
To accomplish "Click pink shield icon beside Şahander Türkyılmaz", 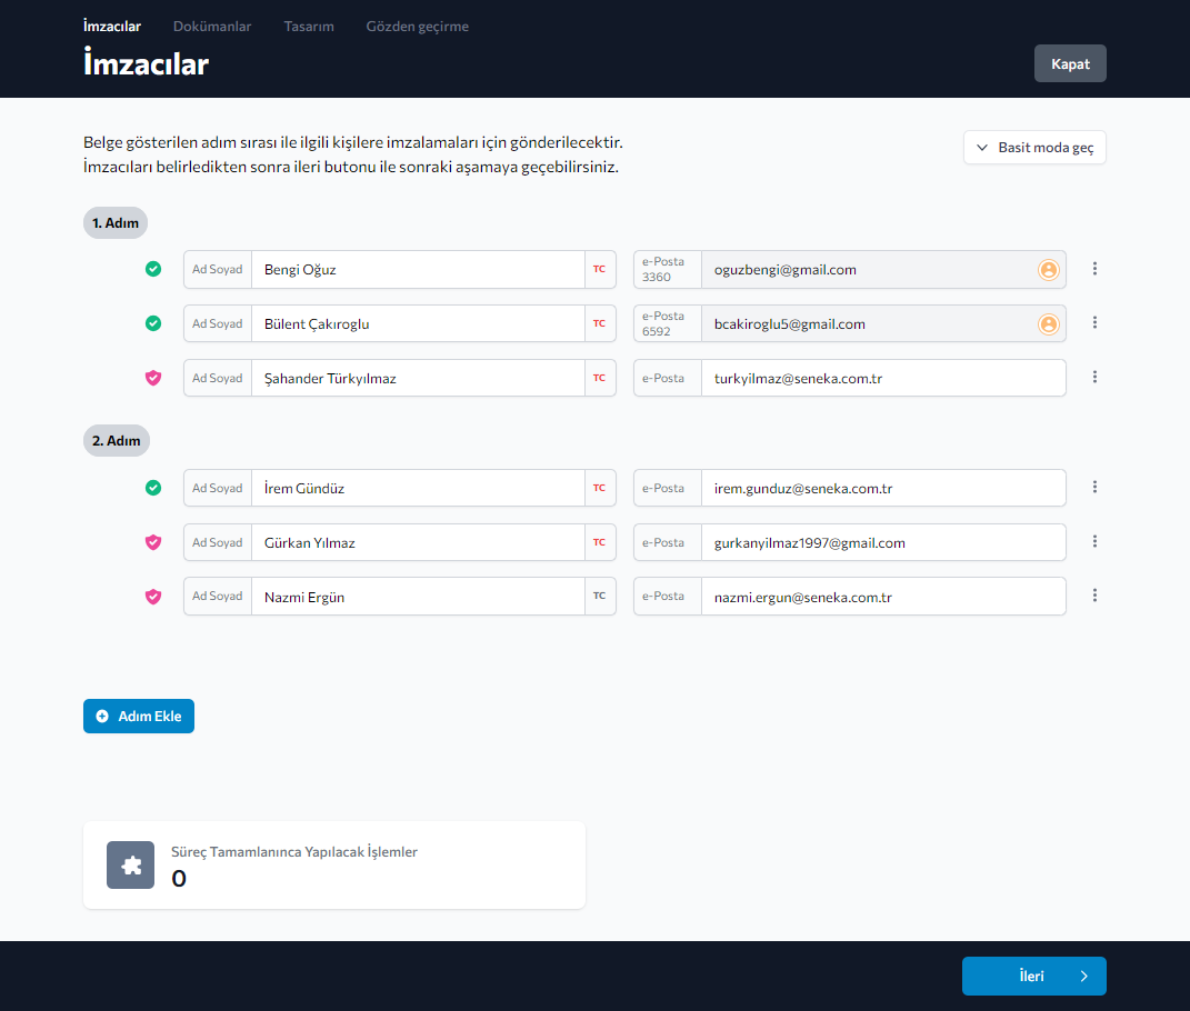I will [153, 378].
